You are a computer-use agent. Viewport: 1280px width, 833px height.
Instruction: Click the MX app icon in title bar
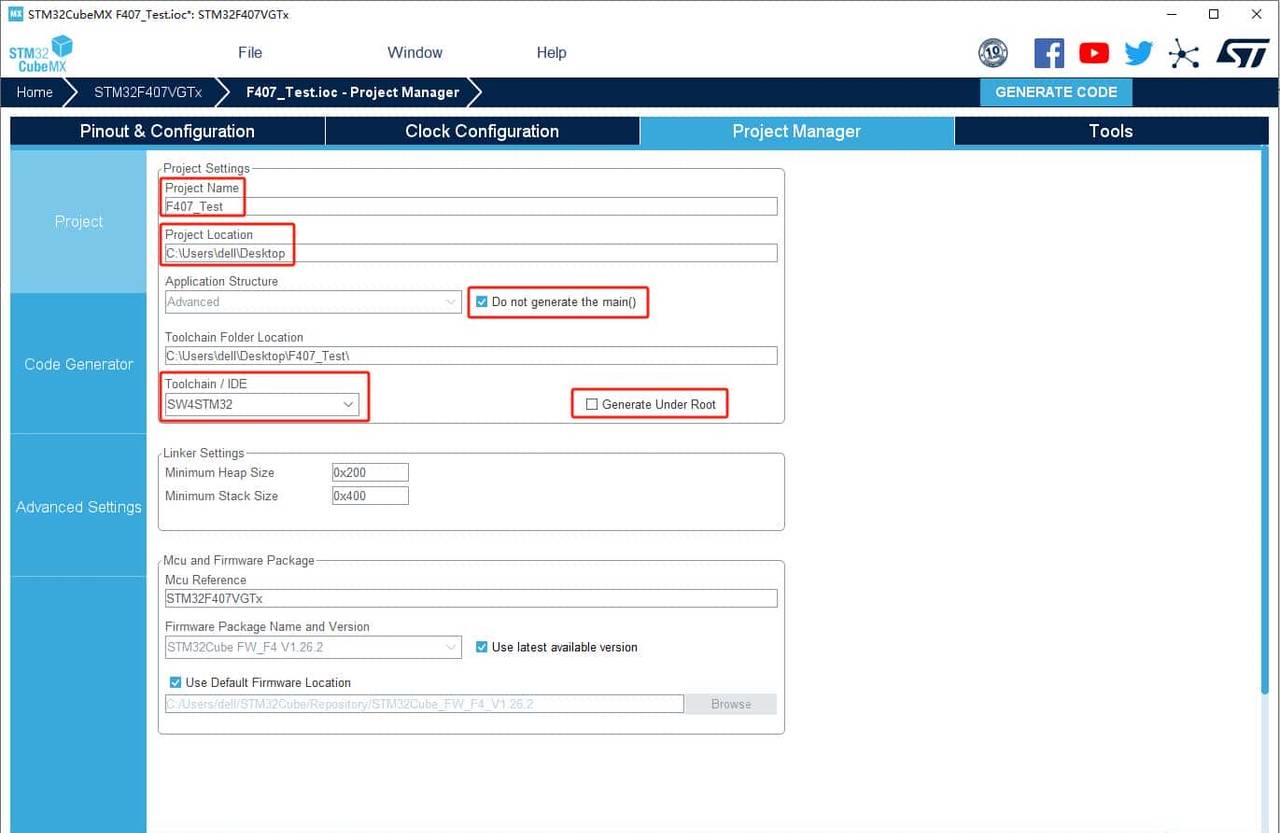(15, 14)
